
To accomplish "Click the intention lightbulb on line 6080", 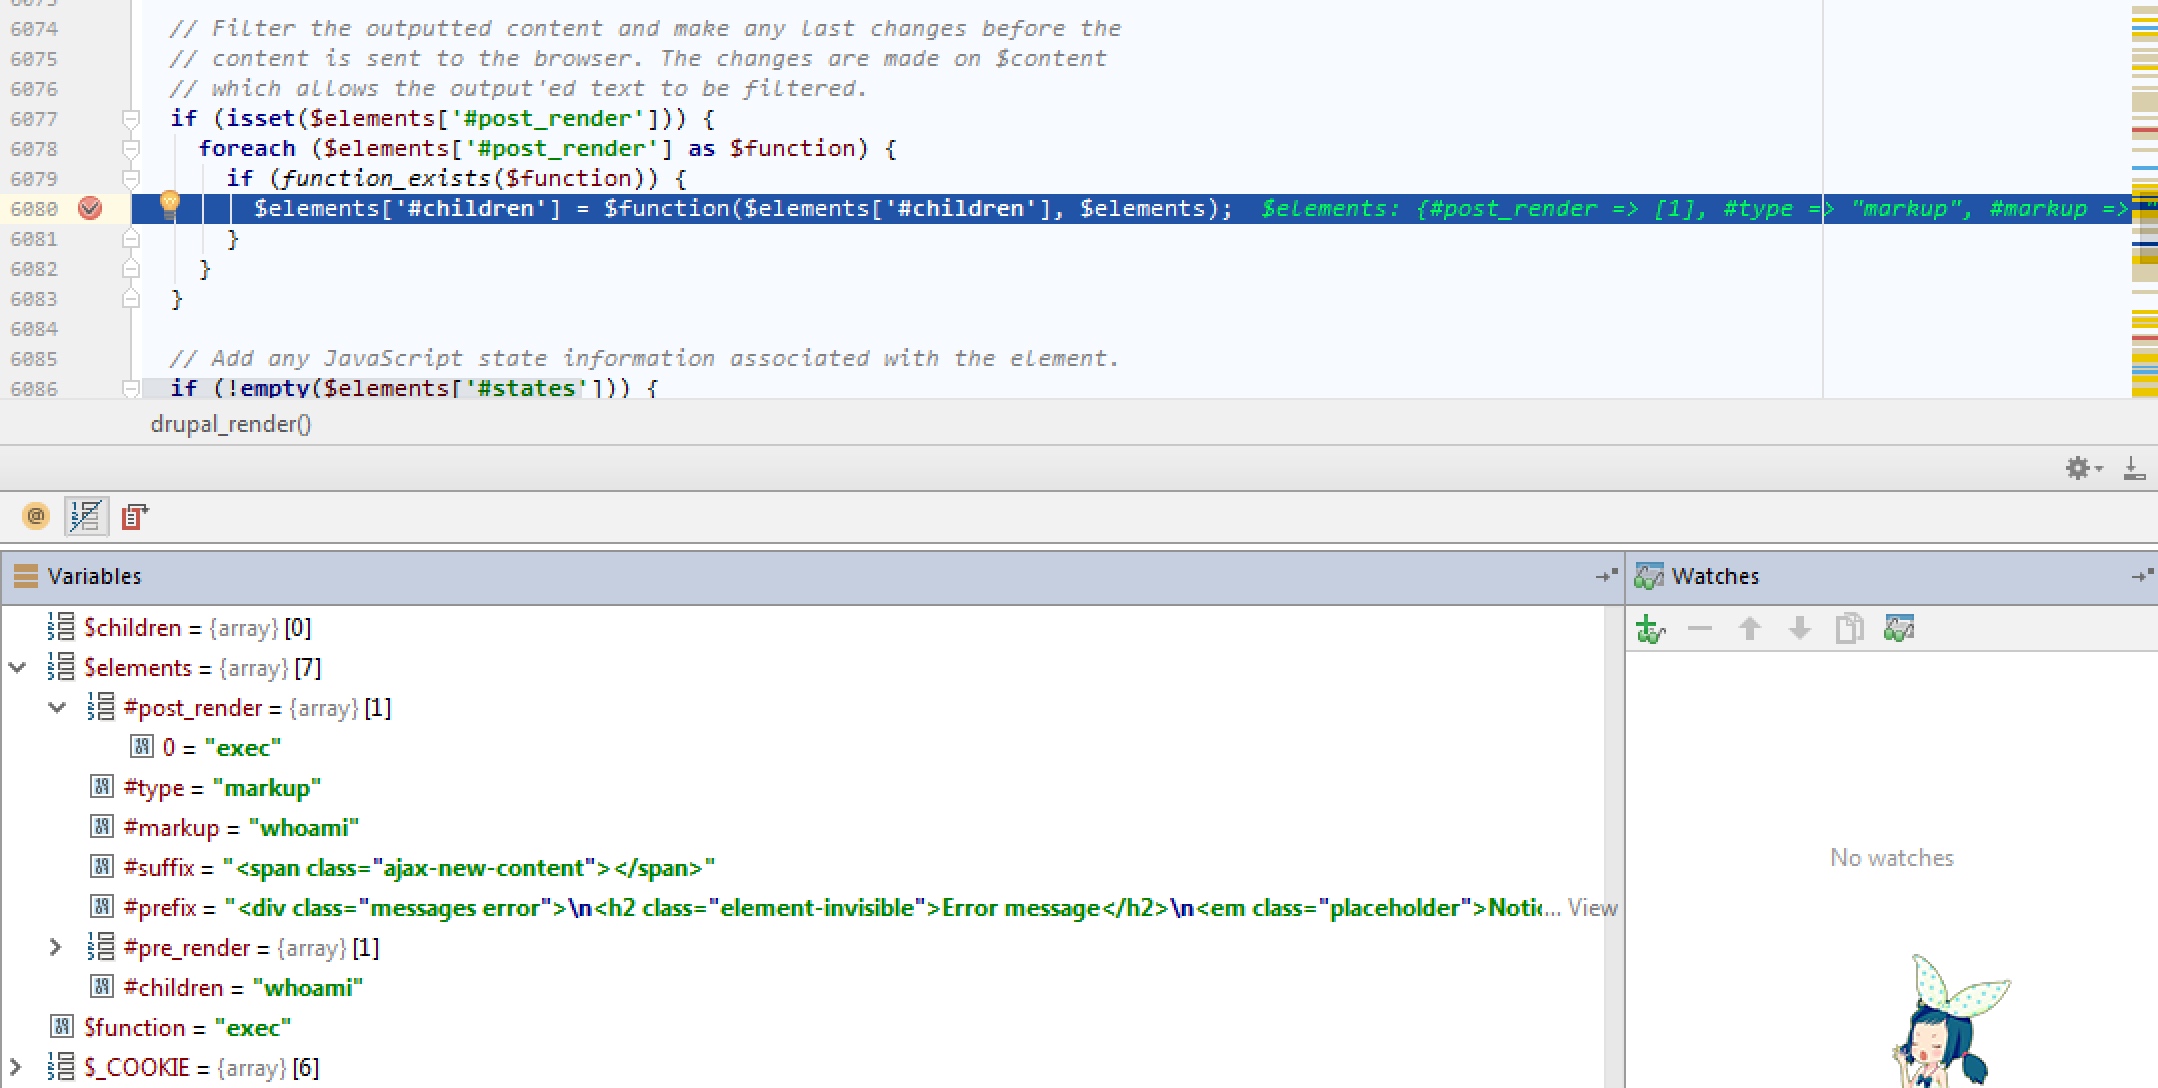I will (170, 204).
